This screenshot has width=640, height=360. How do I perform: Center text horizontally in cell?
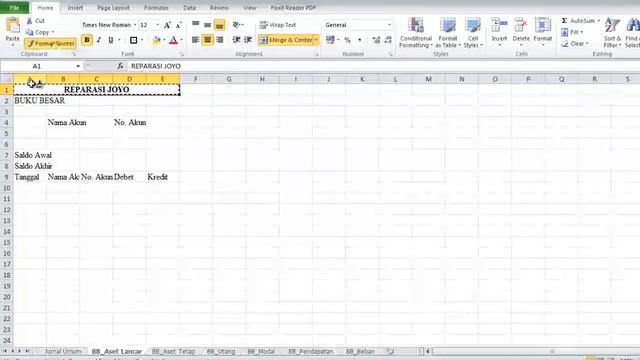point(207,40)
